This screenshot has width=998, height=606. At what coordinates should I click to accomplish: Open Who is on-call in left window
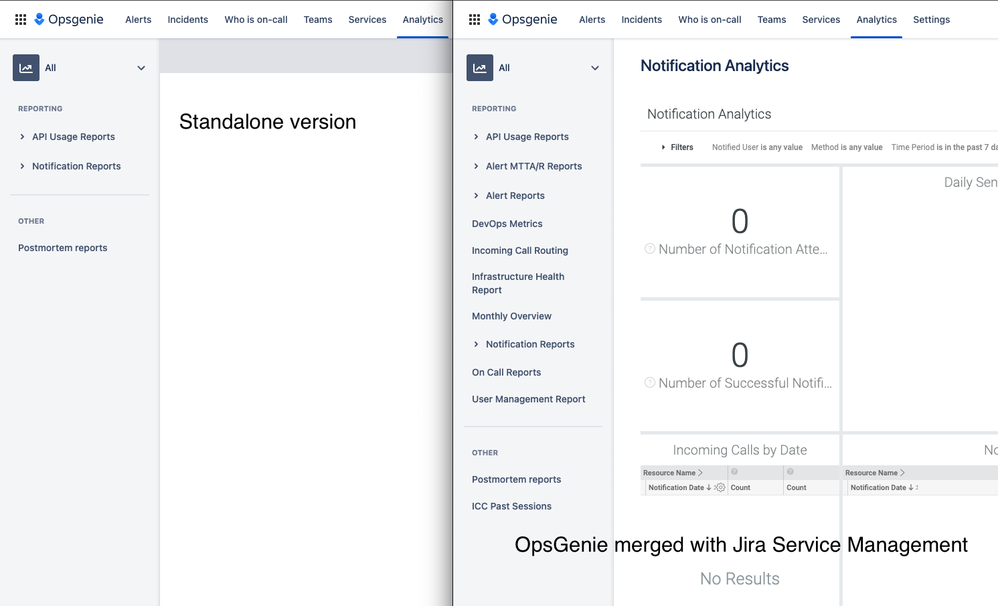coord(256,20)
